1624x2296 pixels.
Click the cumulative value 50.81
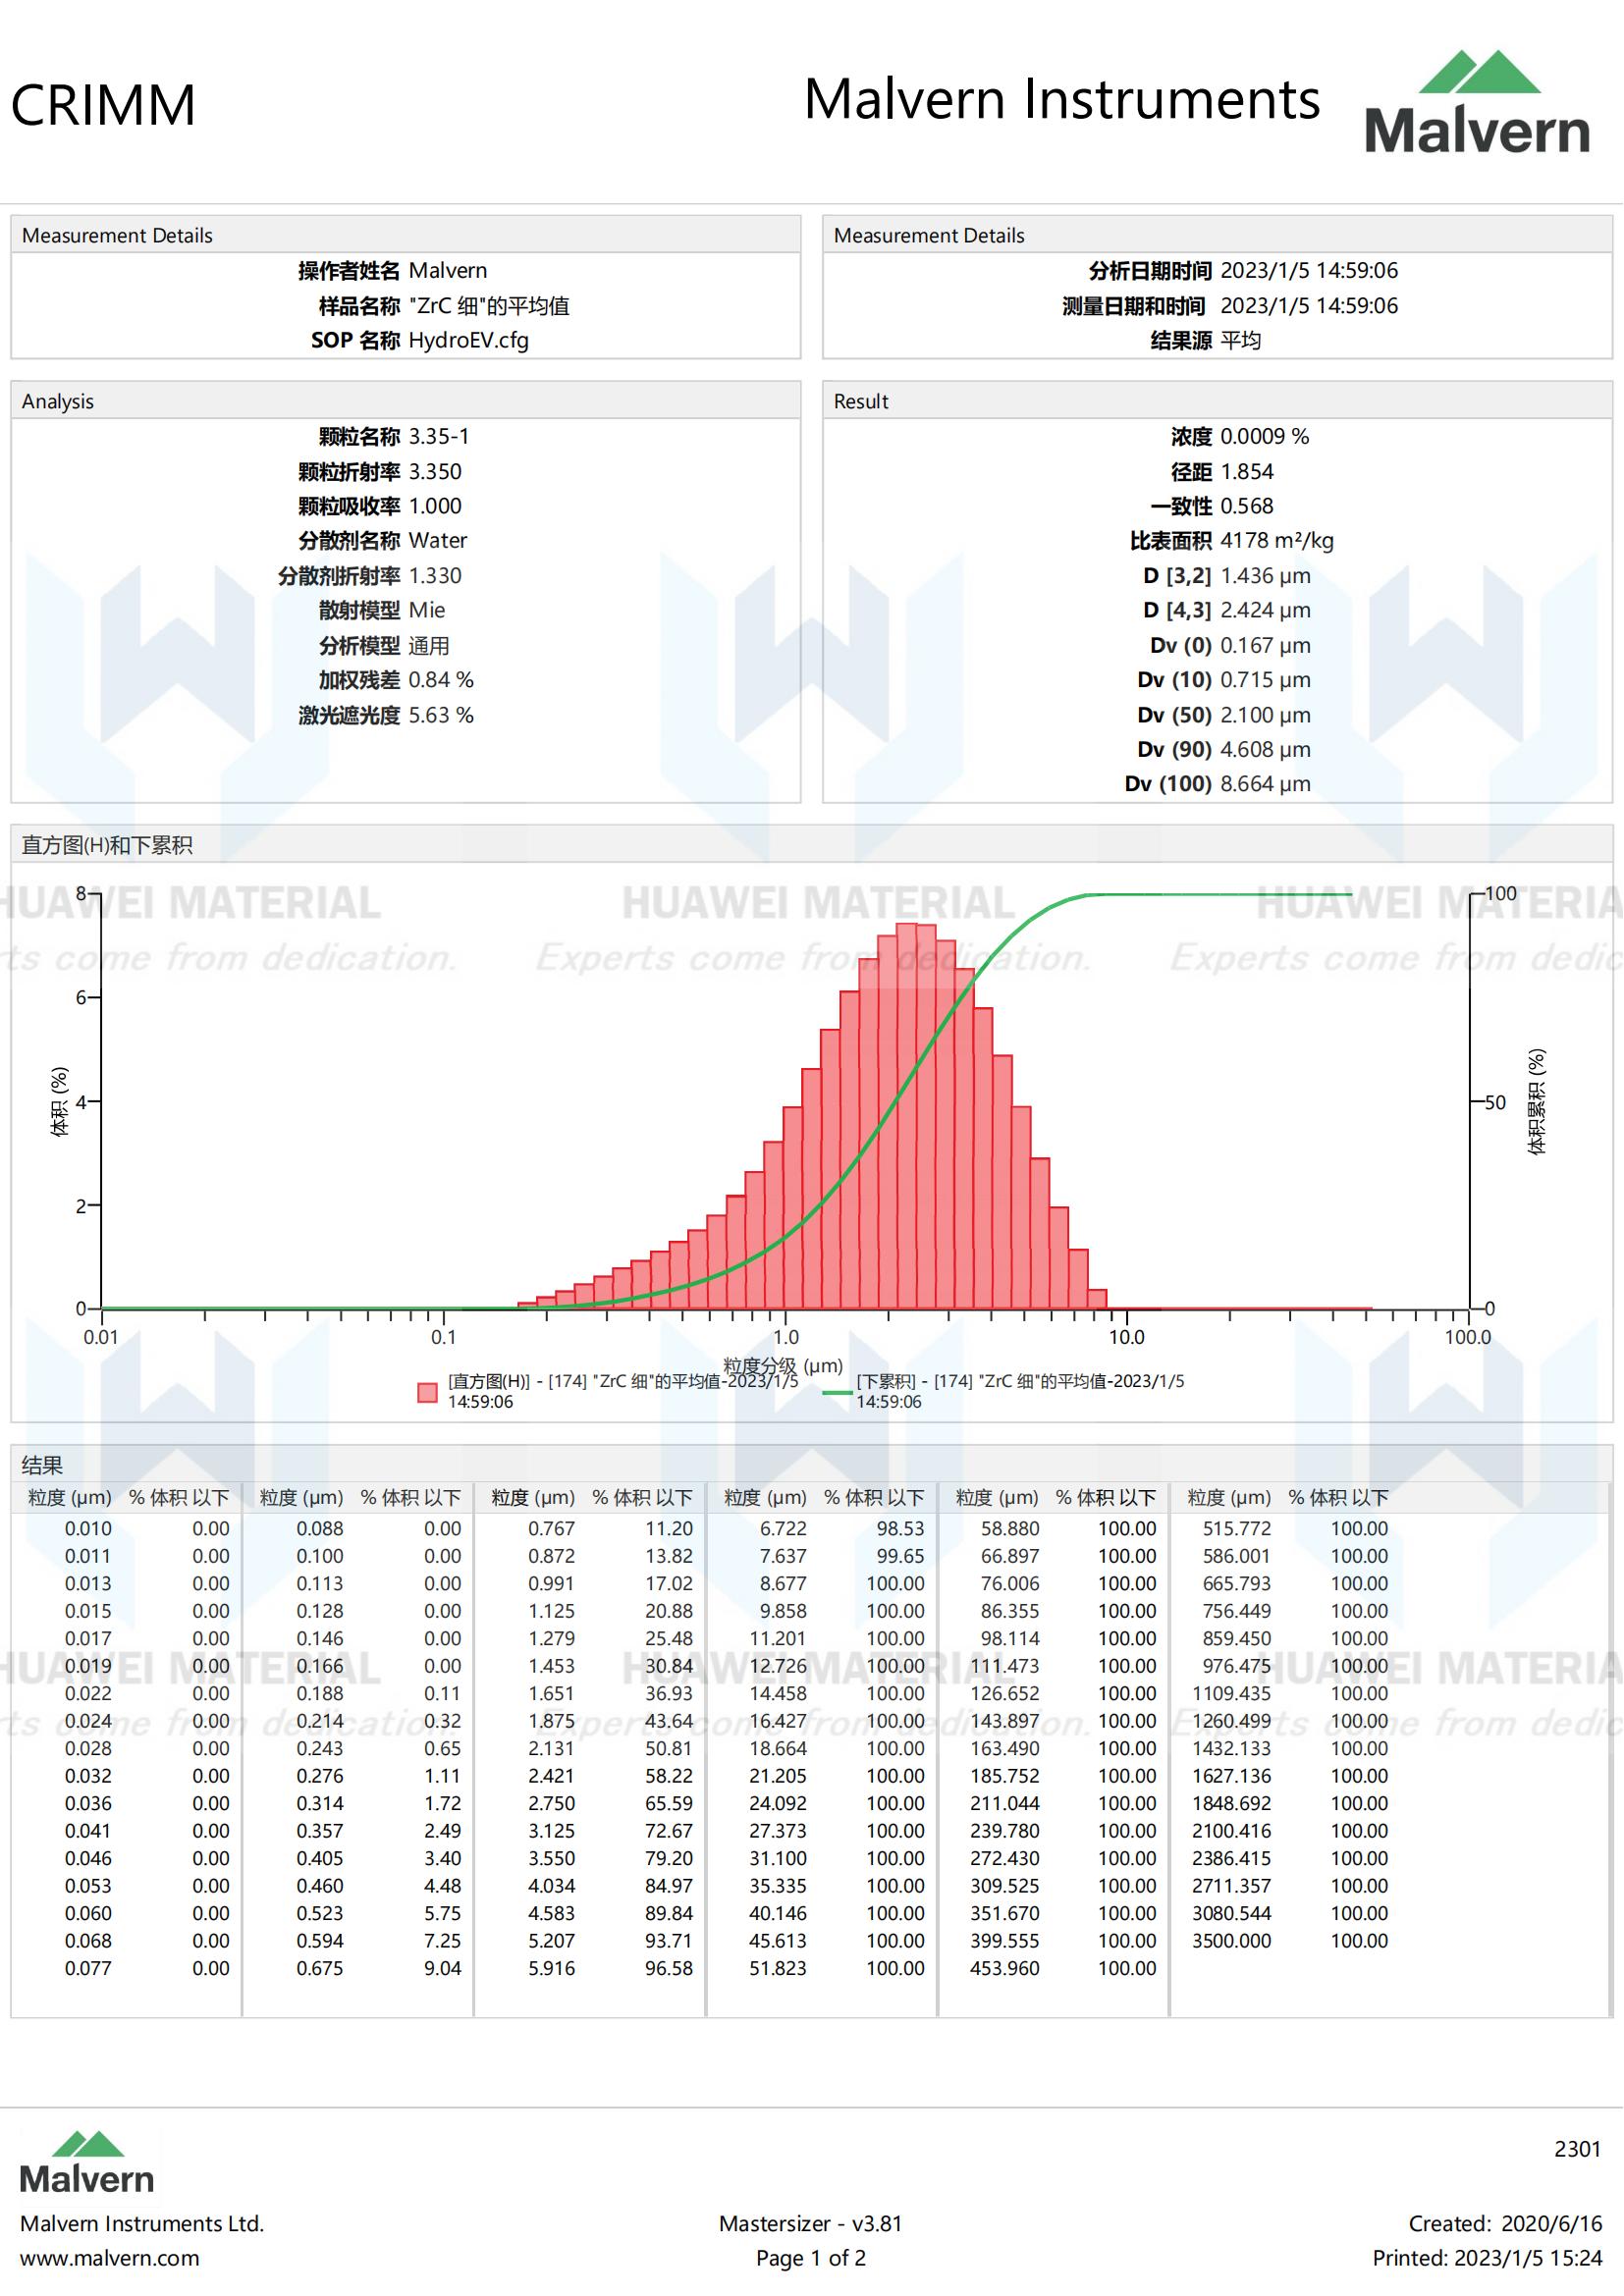pos(669,1748)
